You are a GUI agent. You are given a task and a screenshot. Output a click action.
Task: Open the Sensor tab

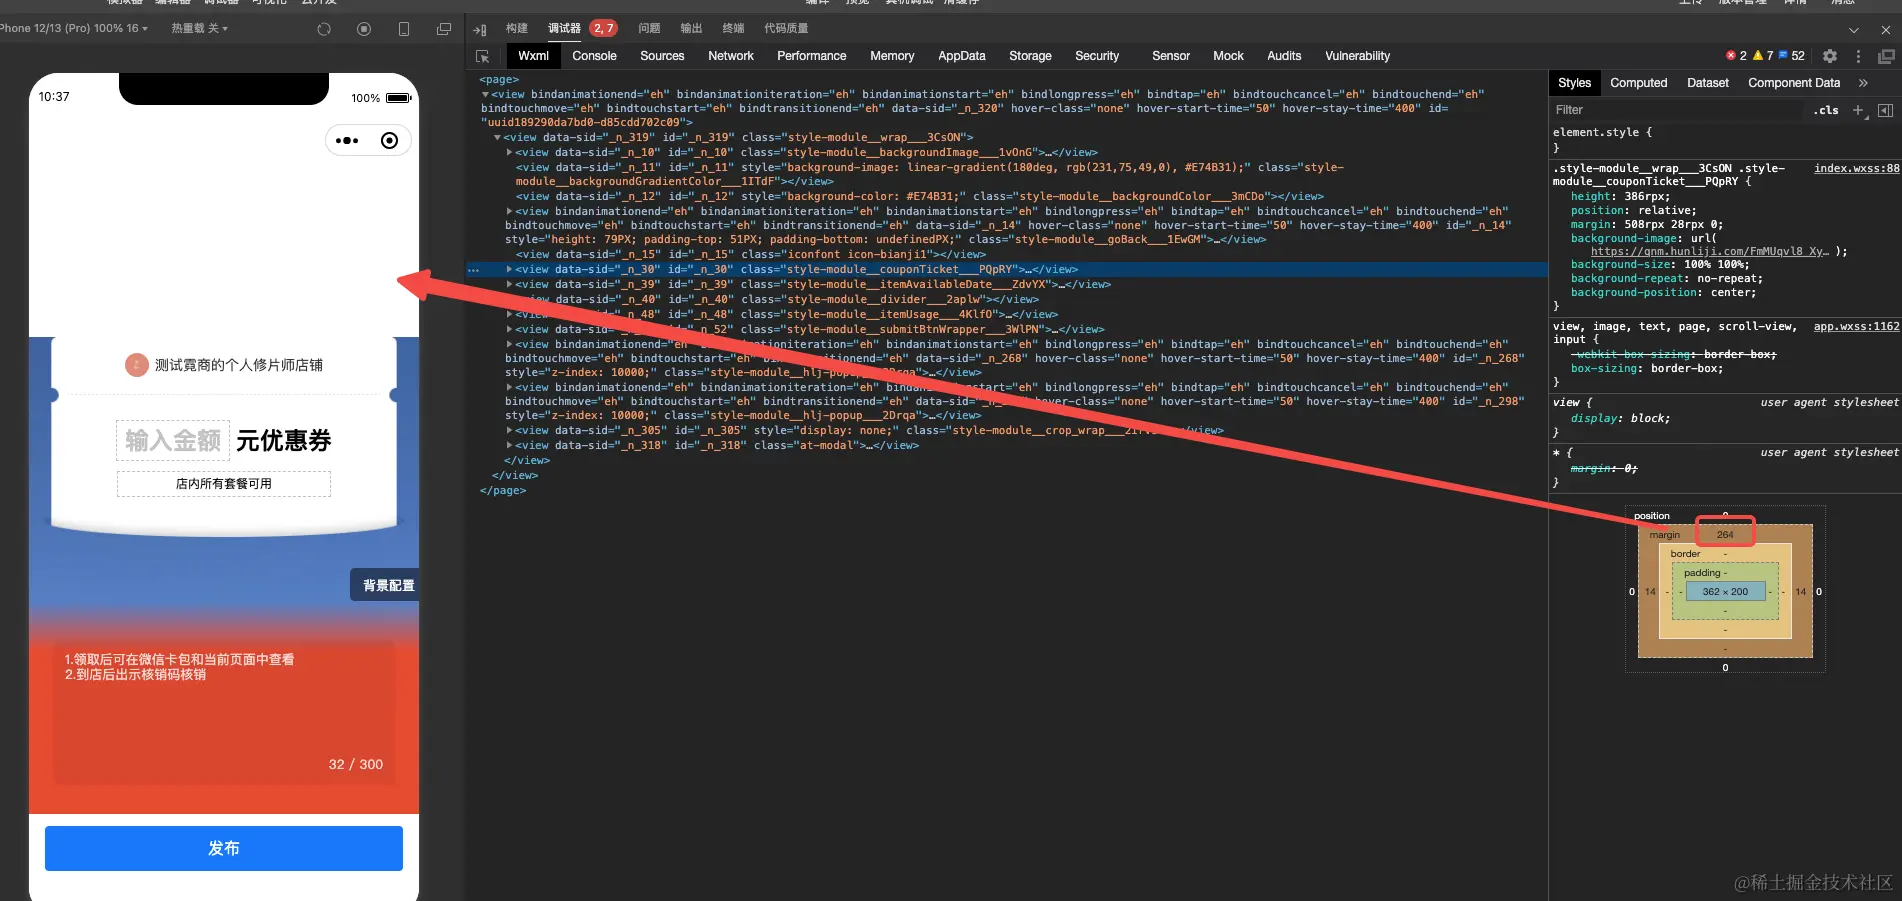1170,56
